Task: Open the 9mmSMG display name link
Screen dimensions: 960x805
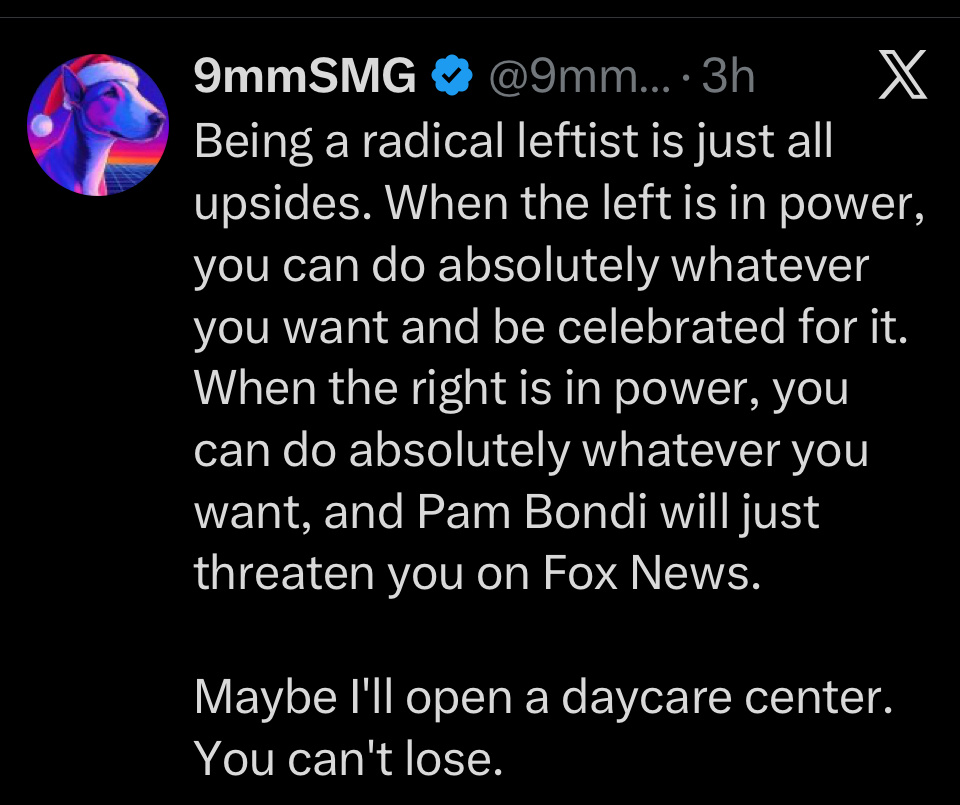Action: click(x=305, y=77)
